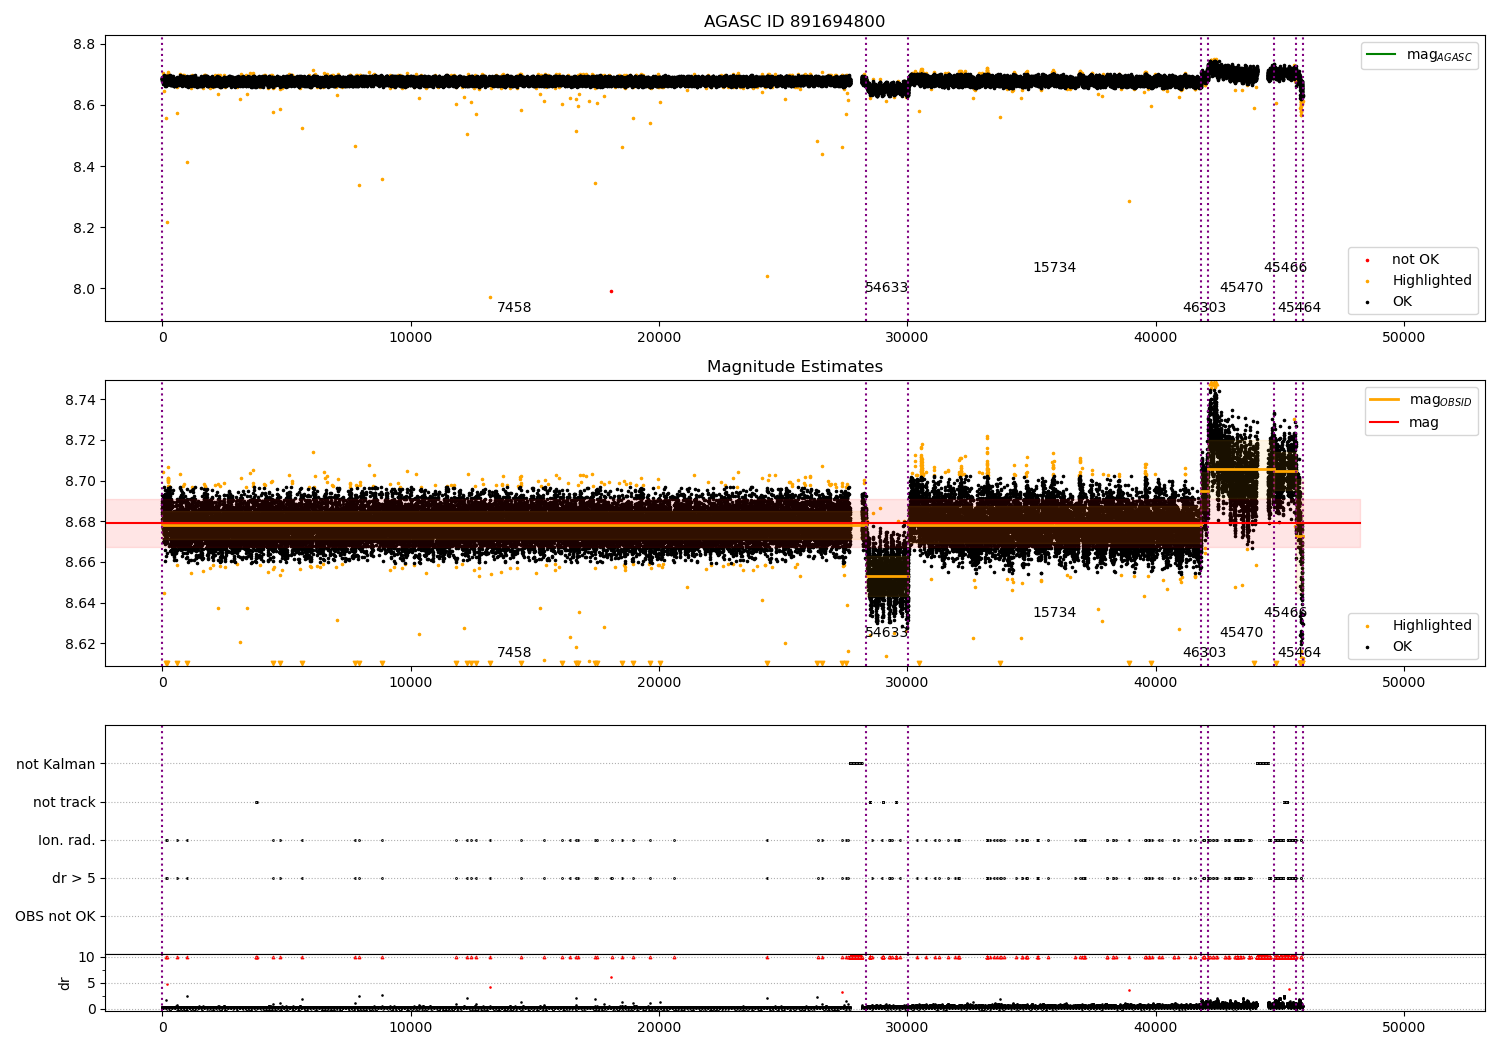Click the 'AGASC ID 891694800' plot title
Viewport: 1500px width, 1050px height.
(x=794, y=22)
